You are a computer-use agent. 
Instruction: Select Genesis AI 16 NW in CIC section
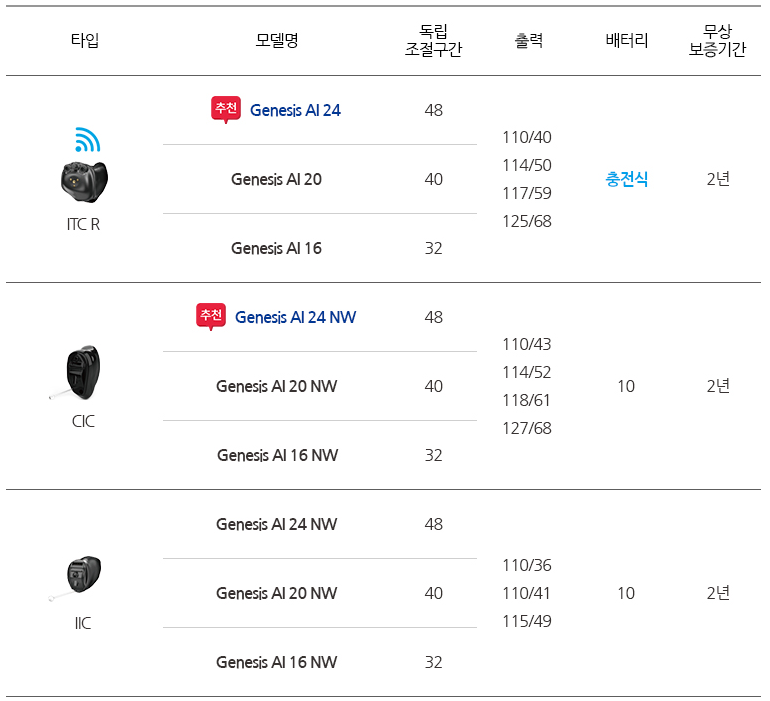(277, 455)
